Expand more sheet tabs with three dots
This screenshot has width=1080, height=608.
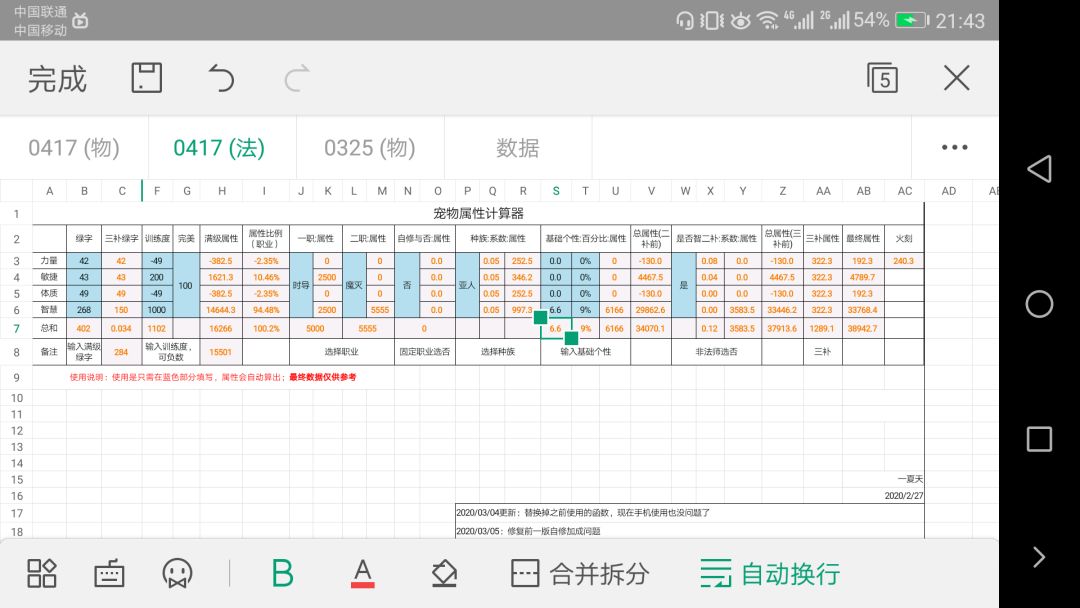[x=955, y=147]
